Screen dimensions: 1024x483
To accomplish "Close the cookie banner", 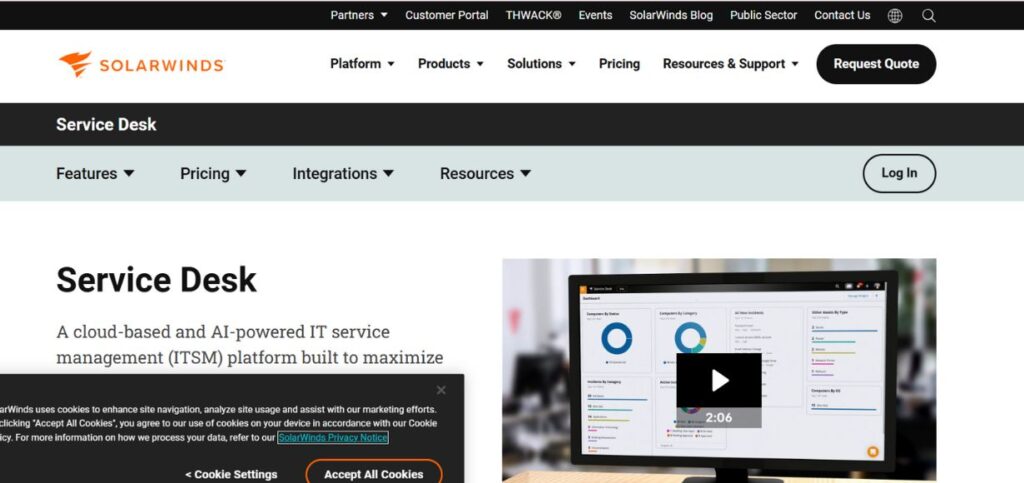I will click(x=441, y=390).
